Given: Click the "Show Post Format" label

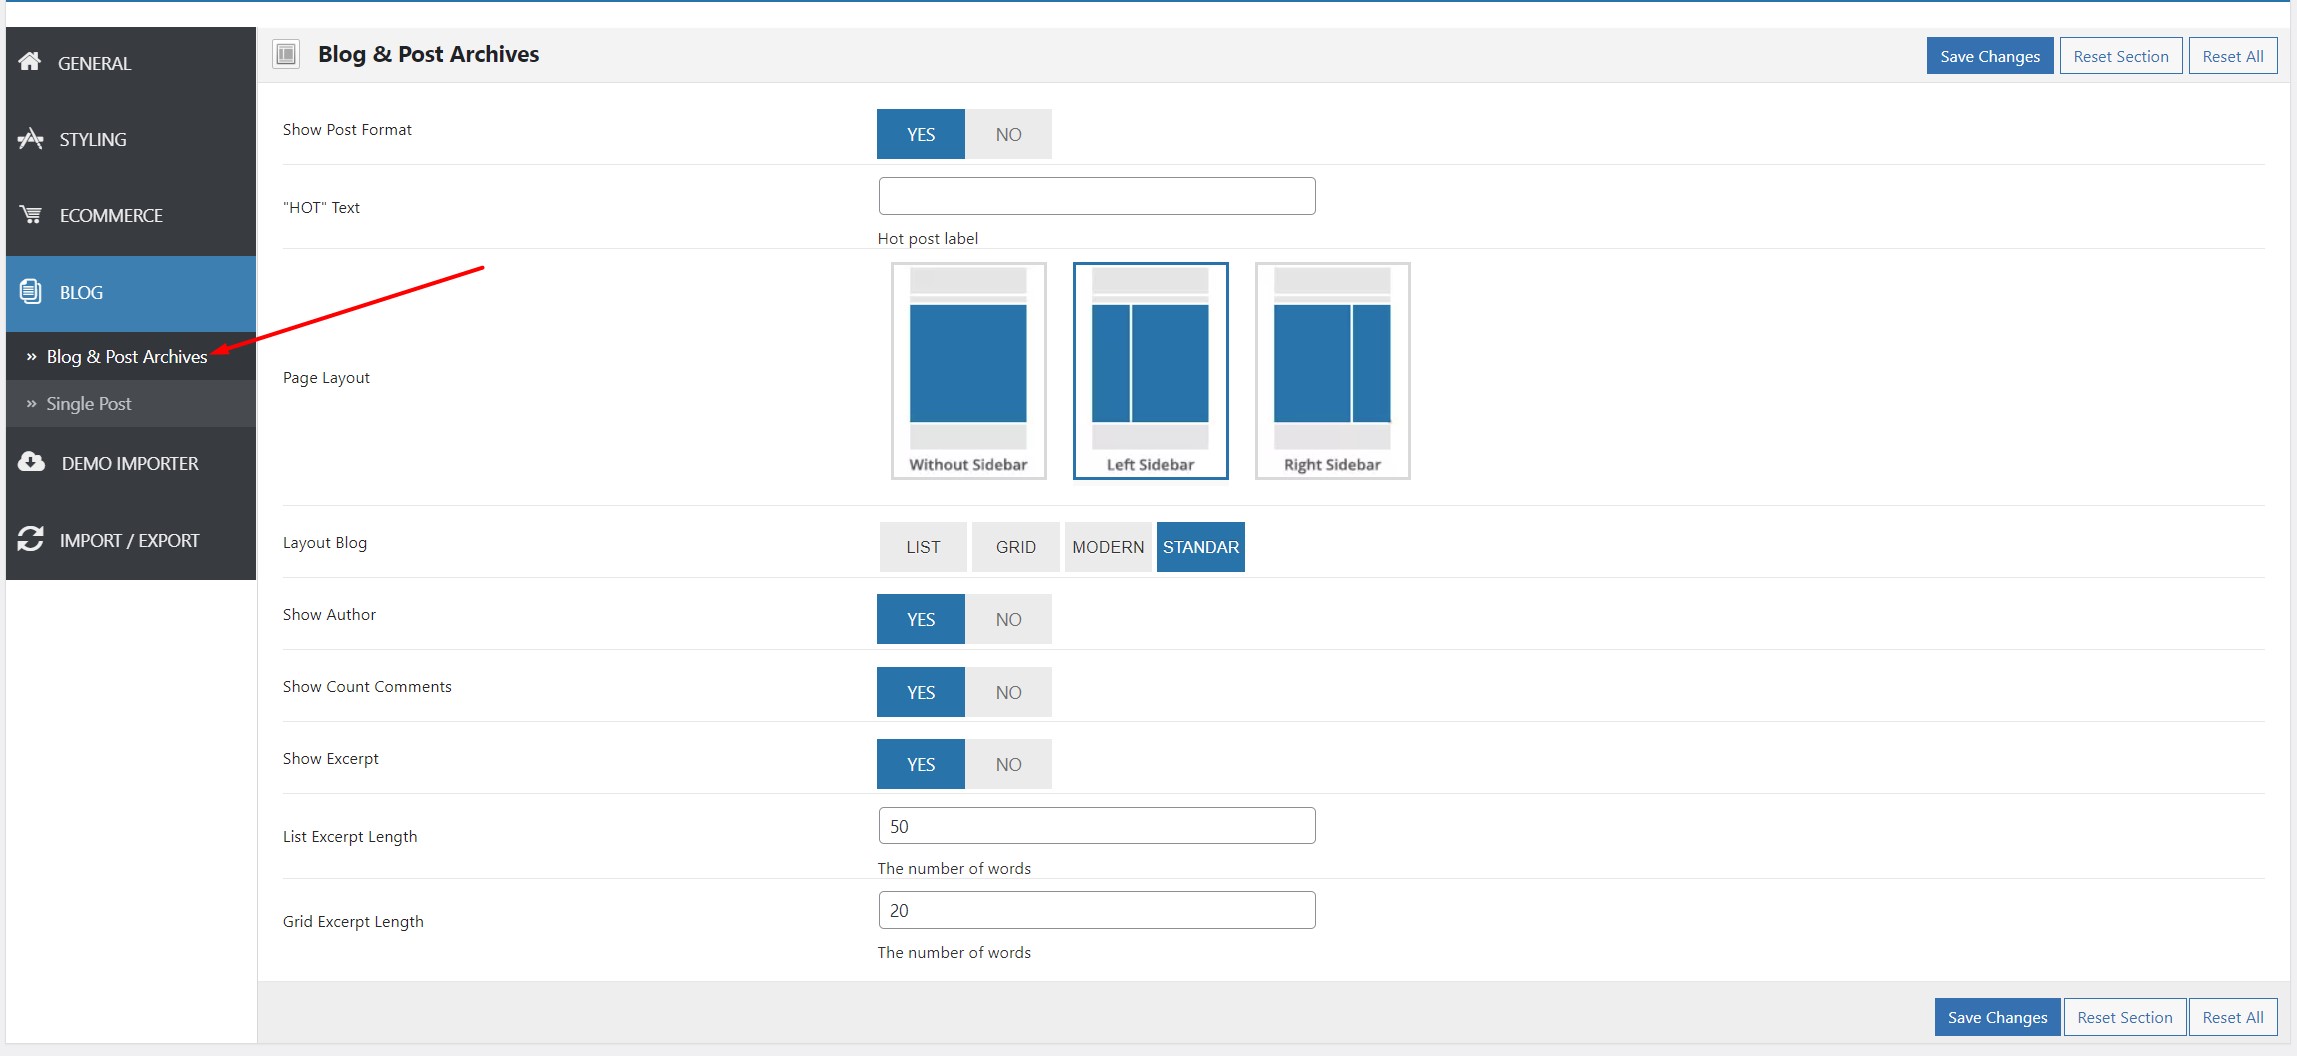Looking at the screenshot, I should (x=347, y=130).
